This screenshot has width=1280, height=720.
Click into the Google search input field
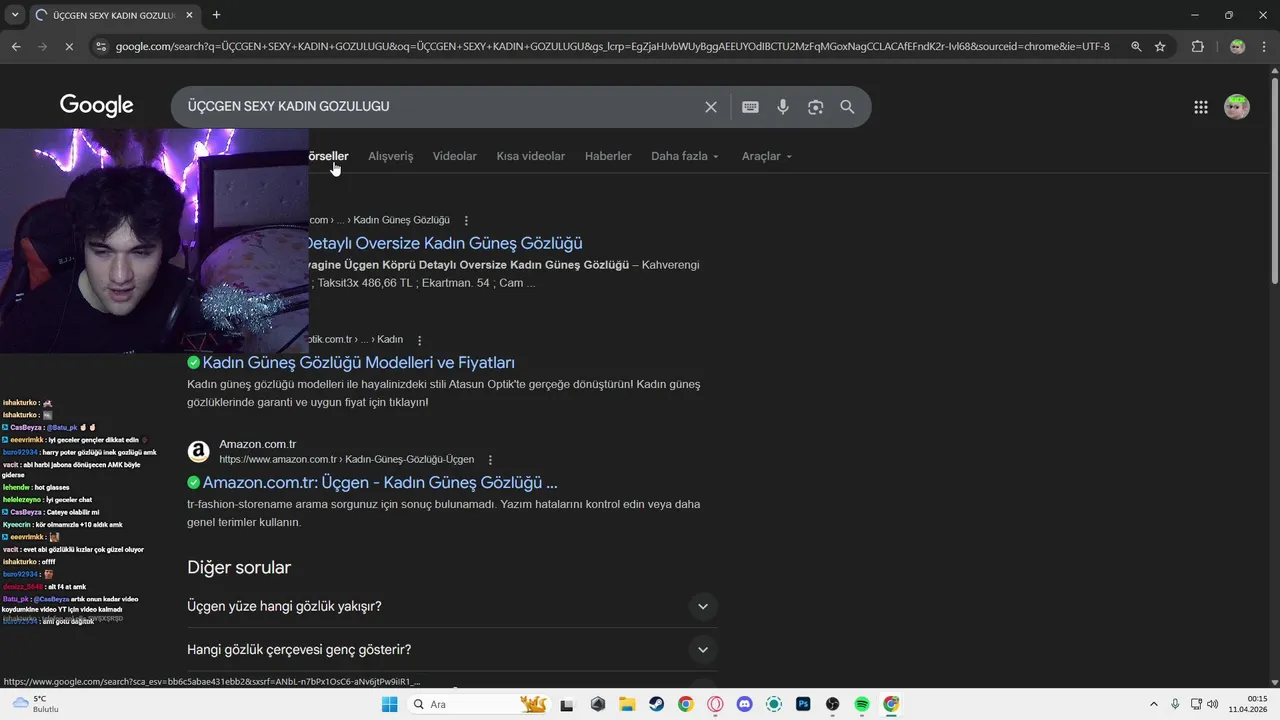440,107
